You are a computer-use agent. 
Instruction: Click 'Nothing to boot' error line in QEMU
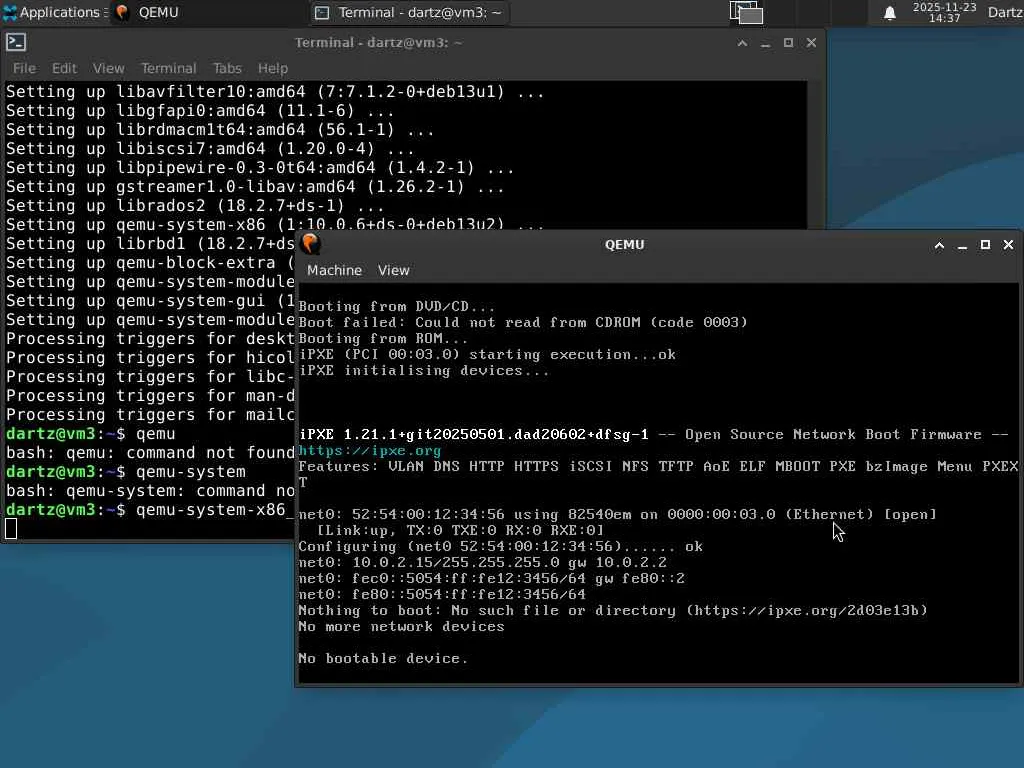coord(613,611)
